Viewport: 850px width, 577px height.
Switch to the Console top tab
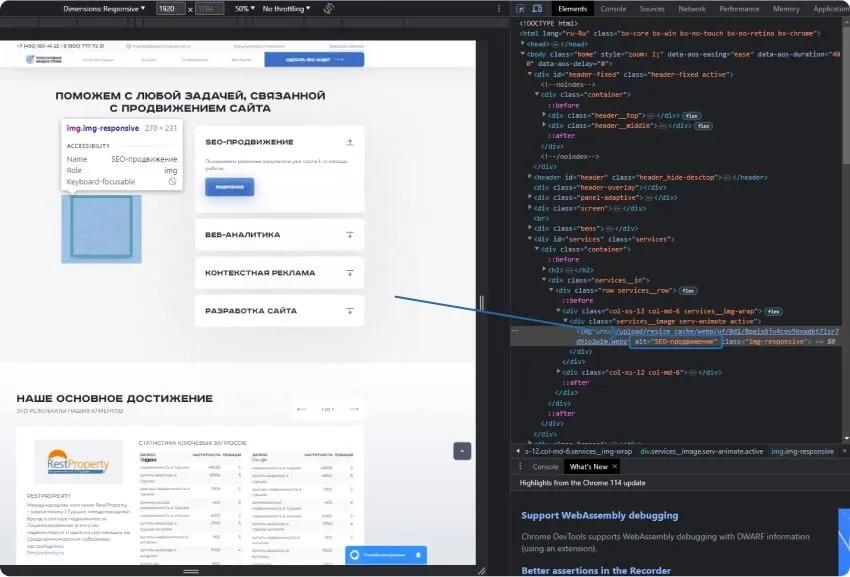pyautogui.click(x=613, y=9)
